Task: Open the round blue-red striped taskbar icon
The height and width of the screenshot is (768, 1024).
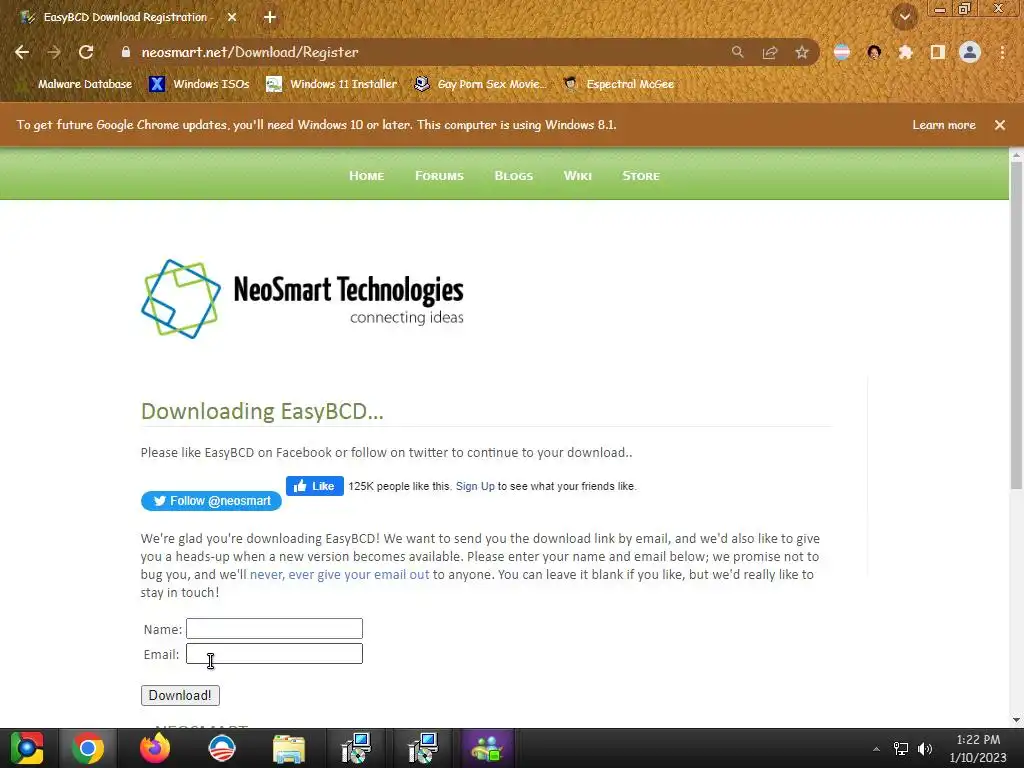Action: point(222,748)
